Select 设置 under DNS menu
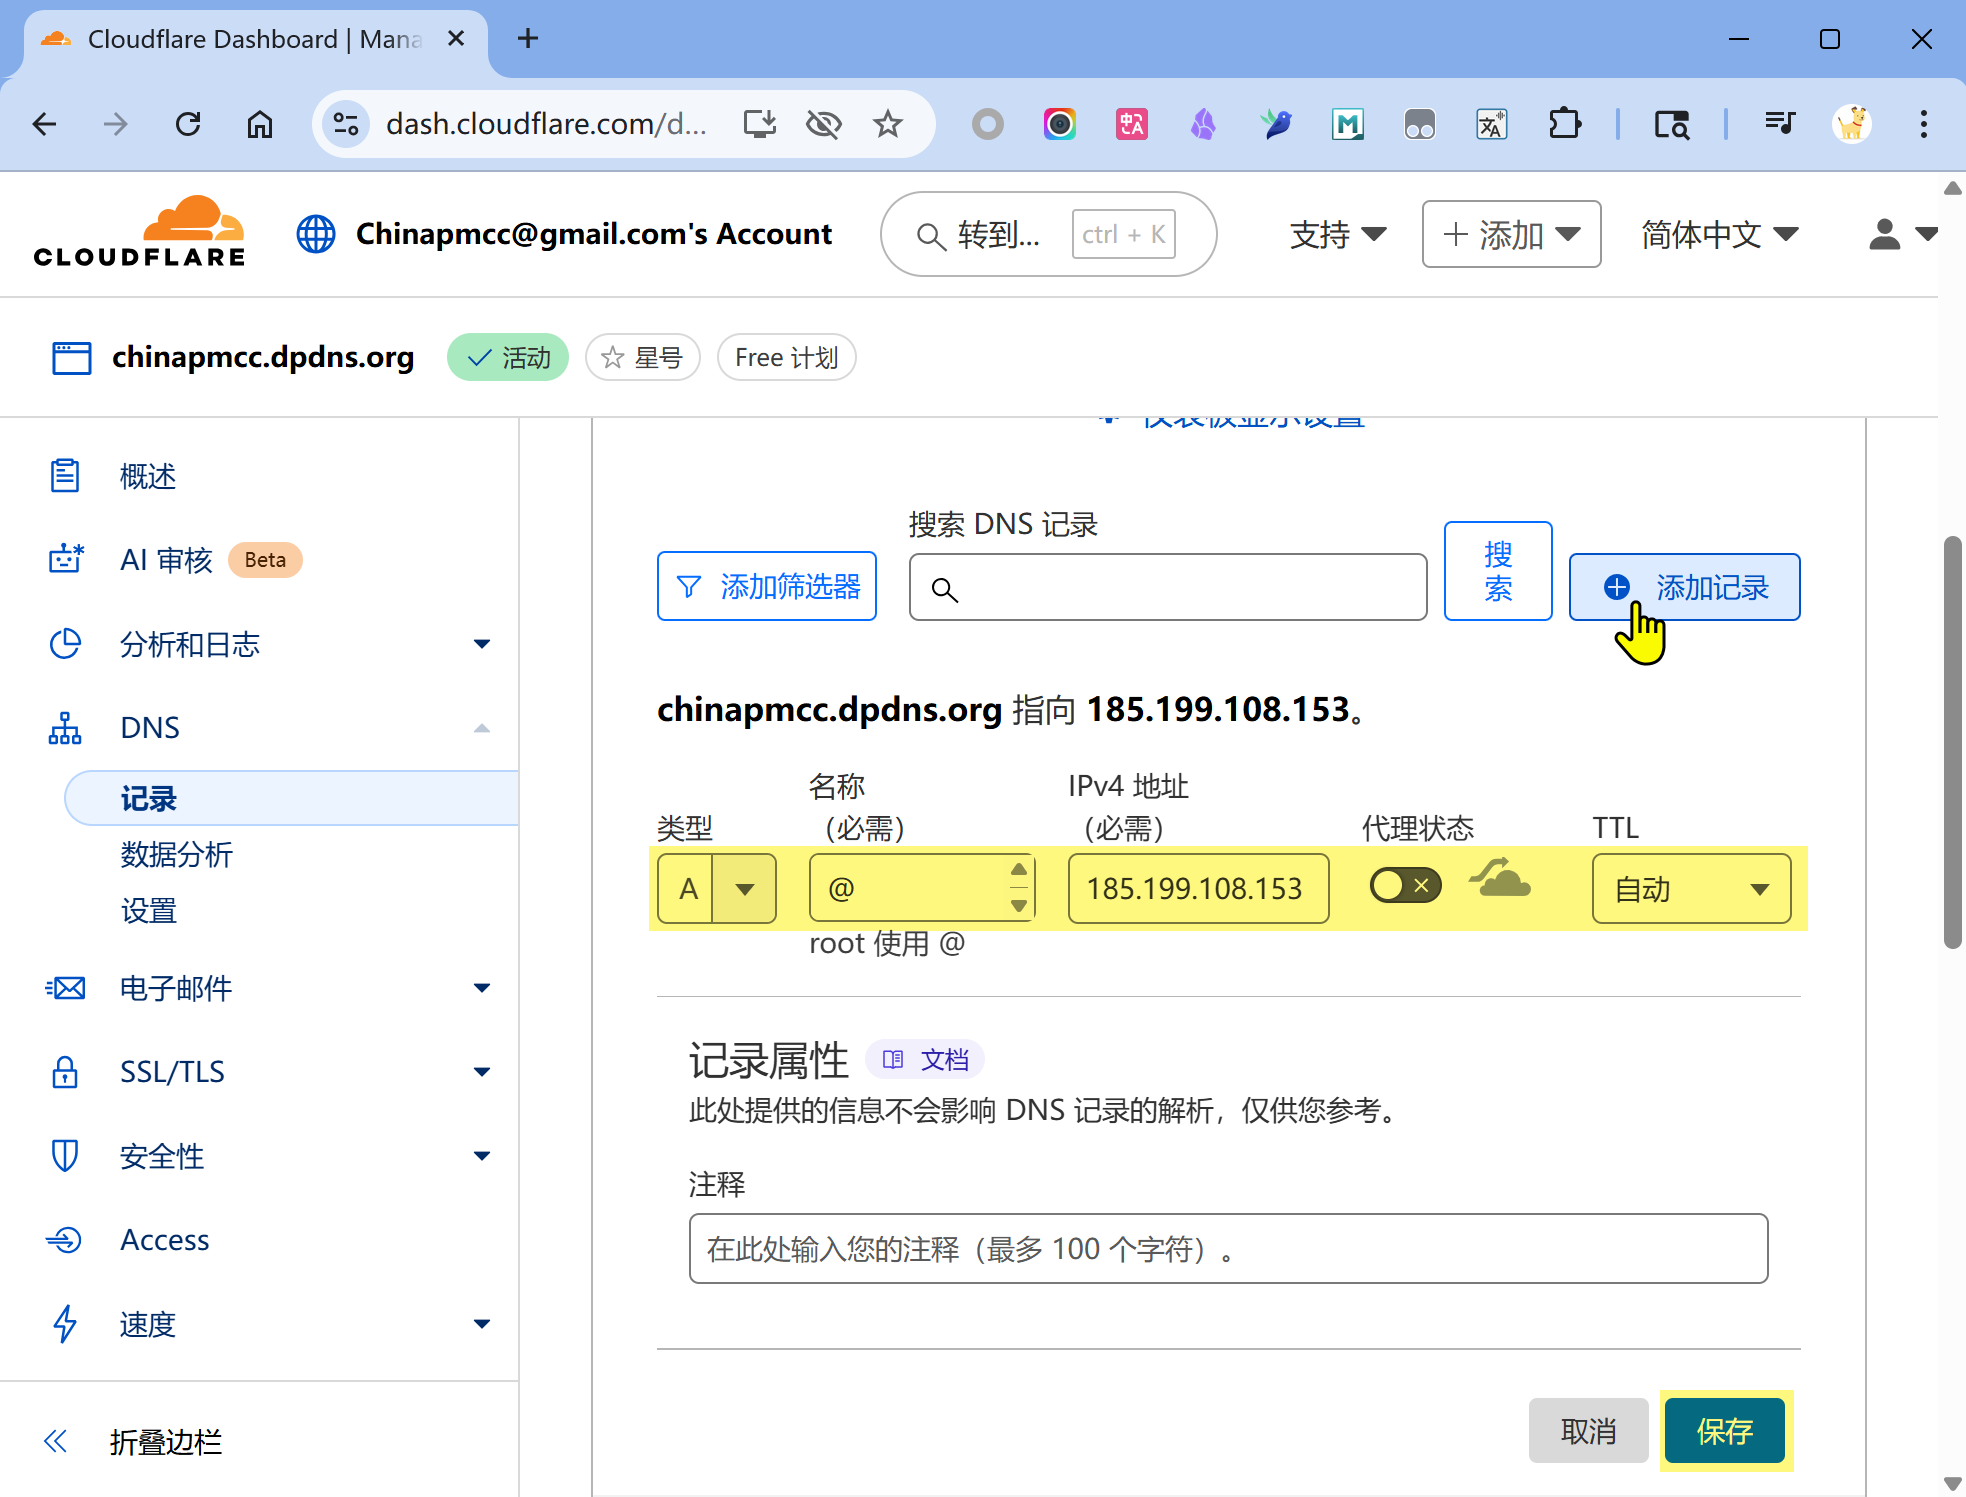Viewport: 1966px width, 1497px height. click(x=148, y=911)
